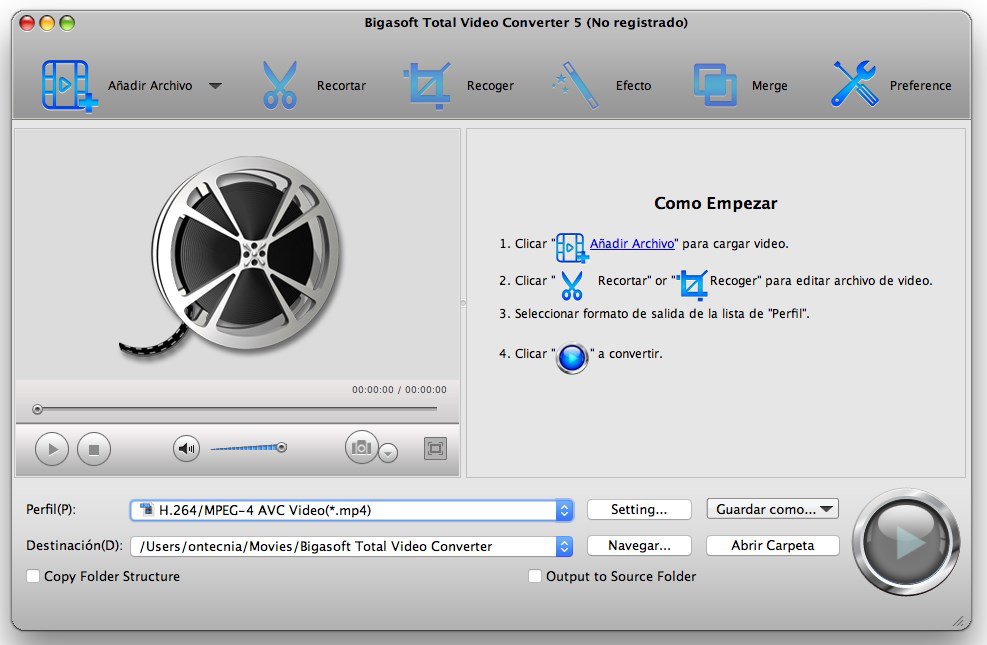Image resolution: width=987 pixels, height=645 pixels.
Task: Click the Setting... button
Action: (639, 510)
